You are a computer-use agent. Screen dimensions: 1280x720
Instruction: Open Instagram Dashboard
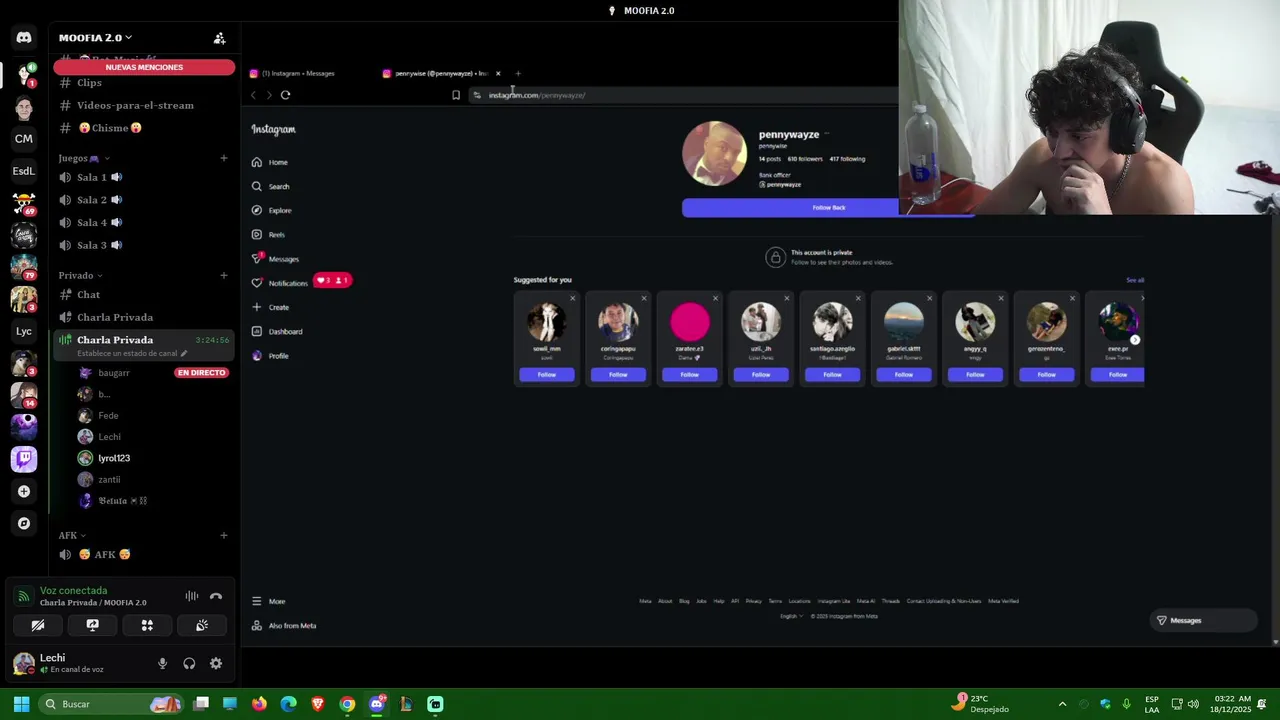click(x=277, y=331)
